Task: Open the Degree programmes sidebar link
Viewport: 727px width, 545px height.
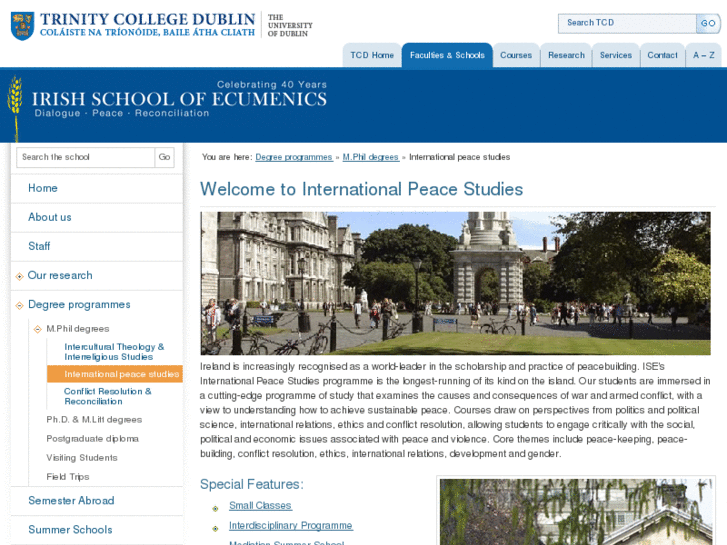Action: (x=79, y=305)
